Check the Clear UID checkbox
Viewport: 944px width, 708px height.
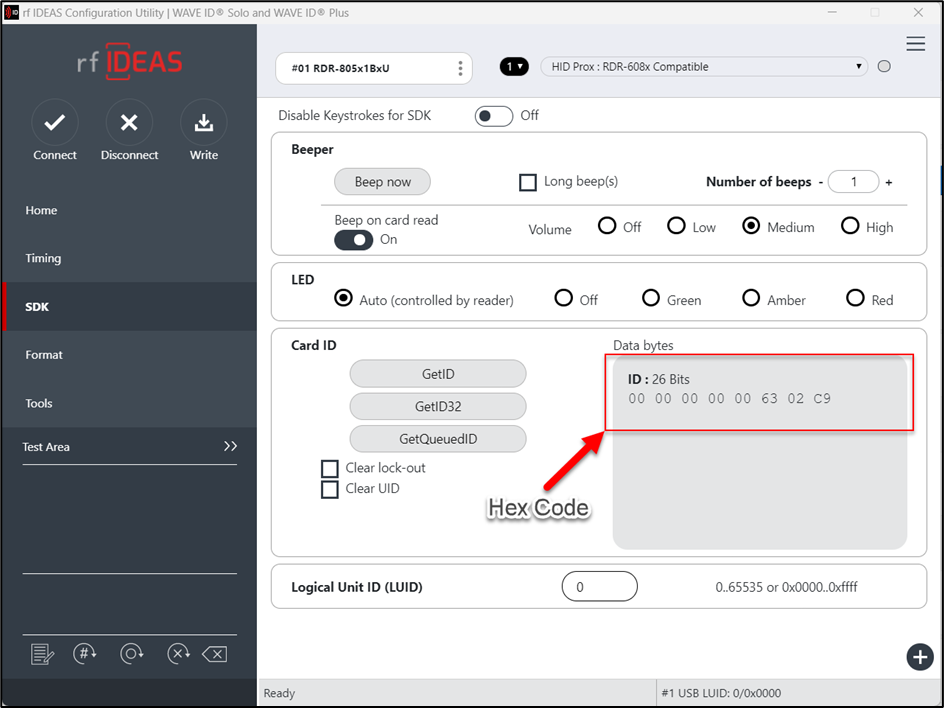[x=330, y=489]
